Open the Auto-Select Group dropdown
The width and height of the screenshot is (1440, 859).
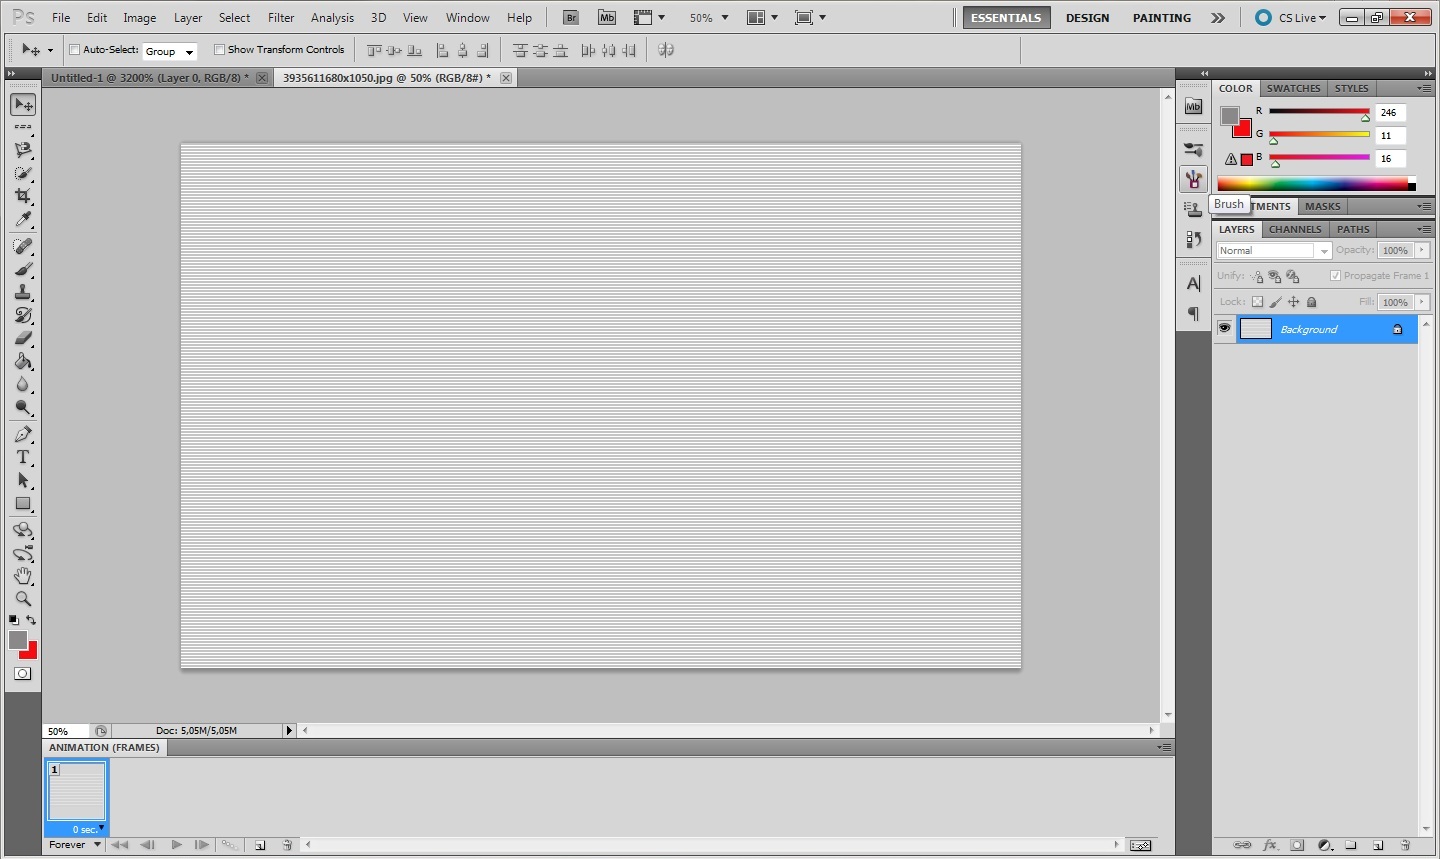[x=169, y=51]
